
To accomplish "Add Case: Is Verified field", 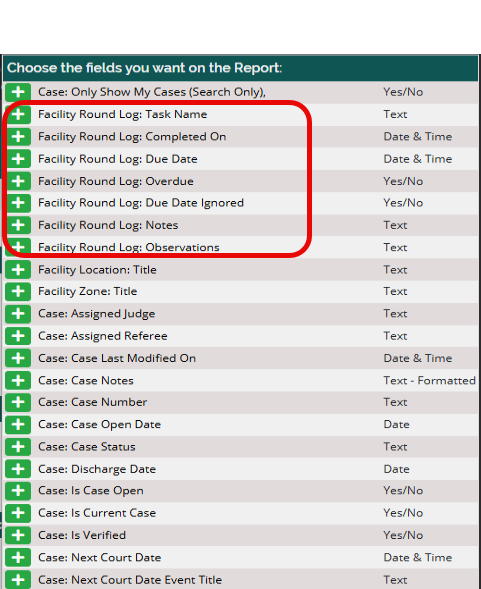I will 18,535.
